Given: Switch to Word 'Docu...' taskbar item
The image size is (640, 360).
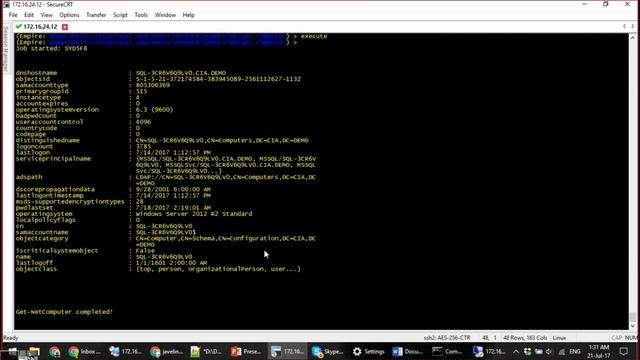Looking at the screenshot, I should (408, 351).
